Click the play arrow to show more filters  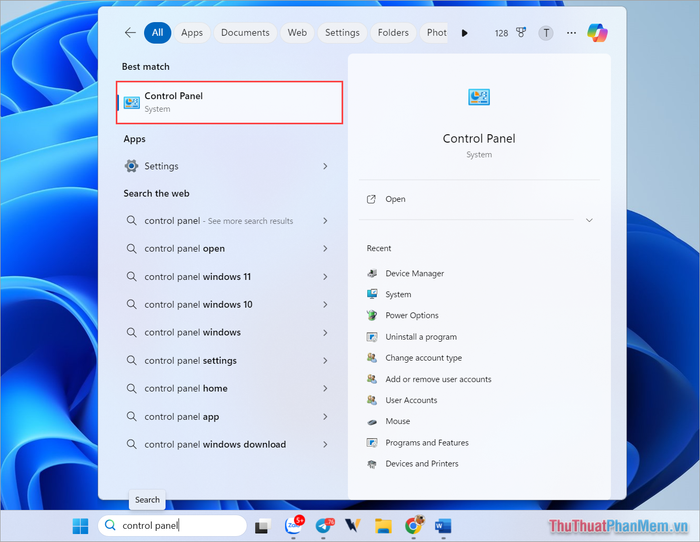[x=465, y=33]
